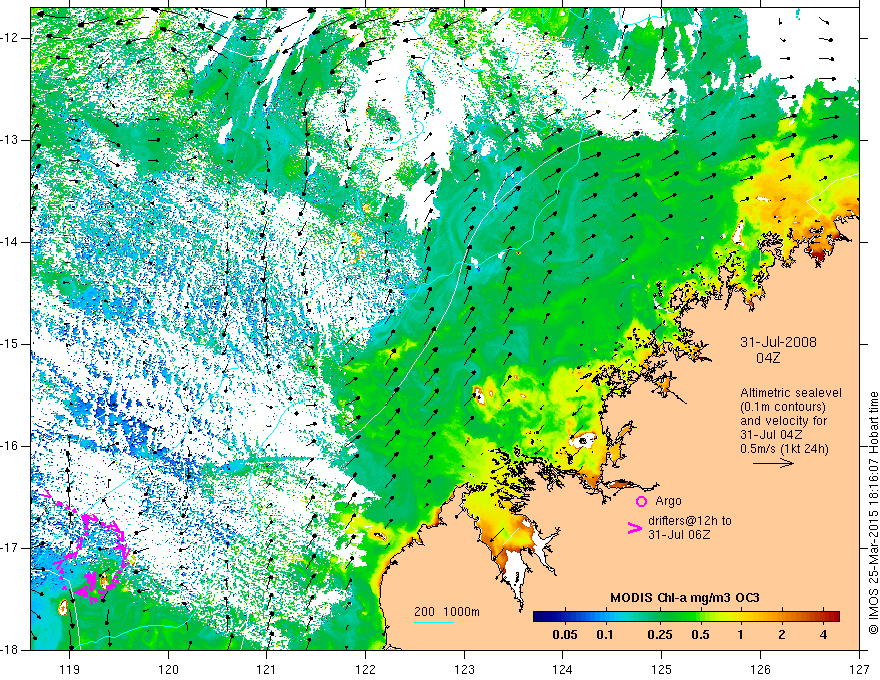Click latitude axis label -16
Screen dimensions: 880x680
(10, 446)
